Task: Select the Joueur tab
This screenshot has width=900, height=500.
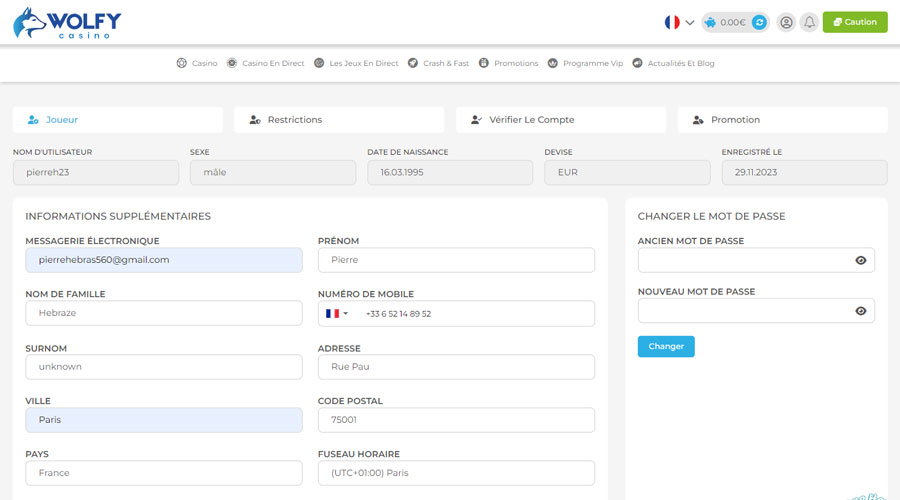Action: click(118, 119)
